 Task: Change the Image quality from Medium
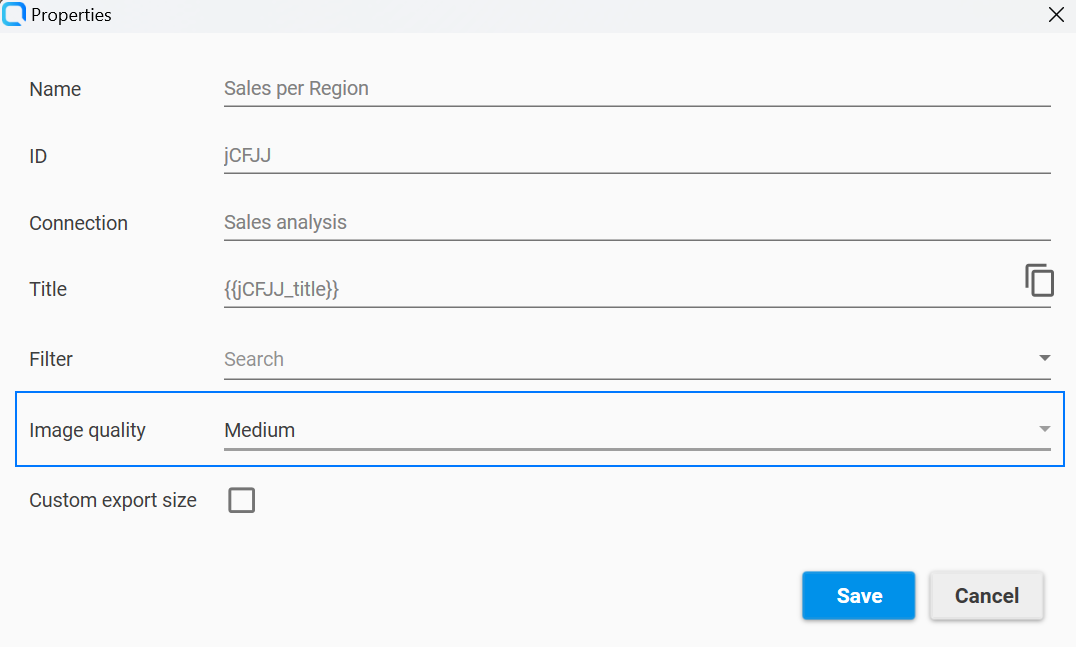click(x=1044, y=428)
